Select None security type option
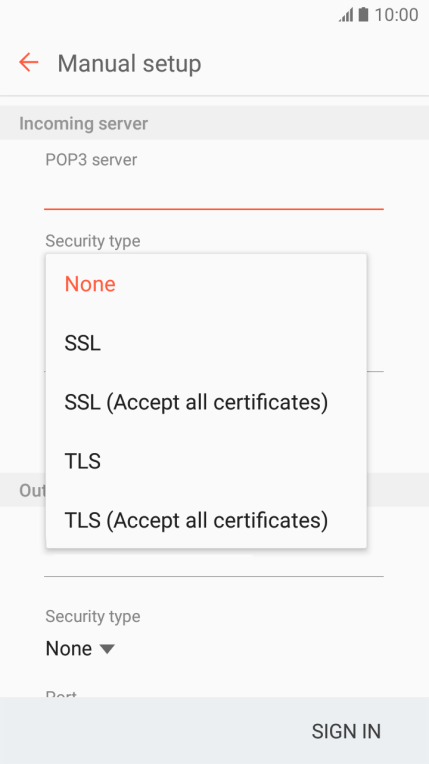Screen dimensions: 429x764 (x=206, y=284)
